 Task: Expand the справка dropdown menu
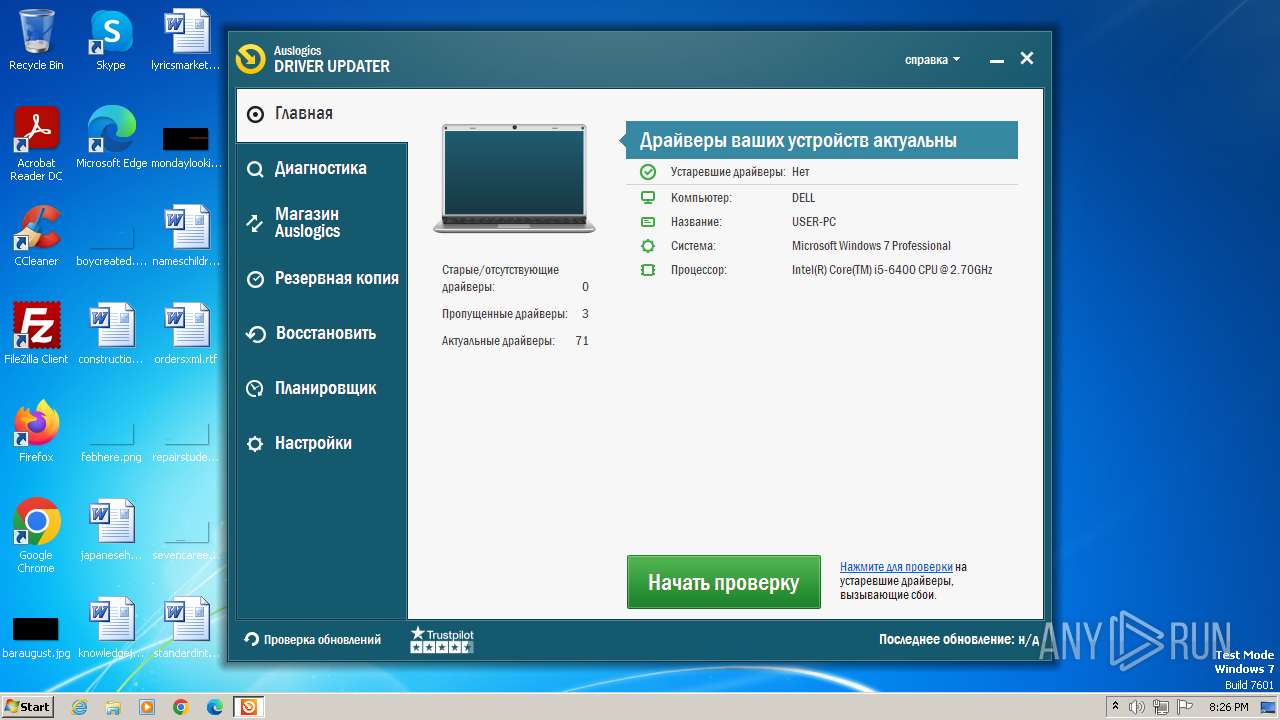tap(932, 60)
